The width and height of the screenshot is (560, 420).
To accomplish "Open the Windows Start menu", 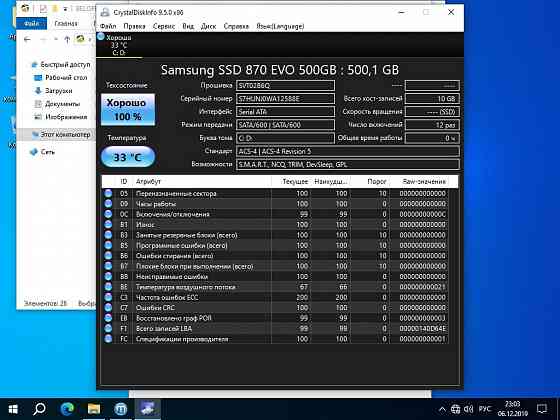I will [13, 409].
